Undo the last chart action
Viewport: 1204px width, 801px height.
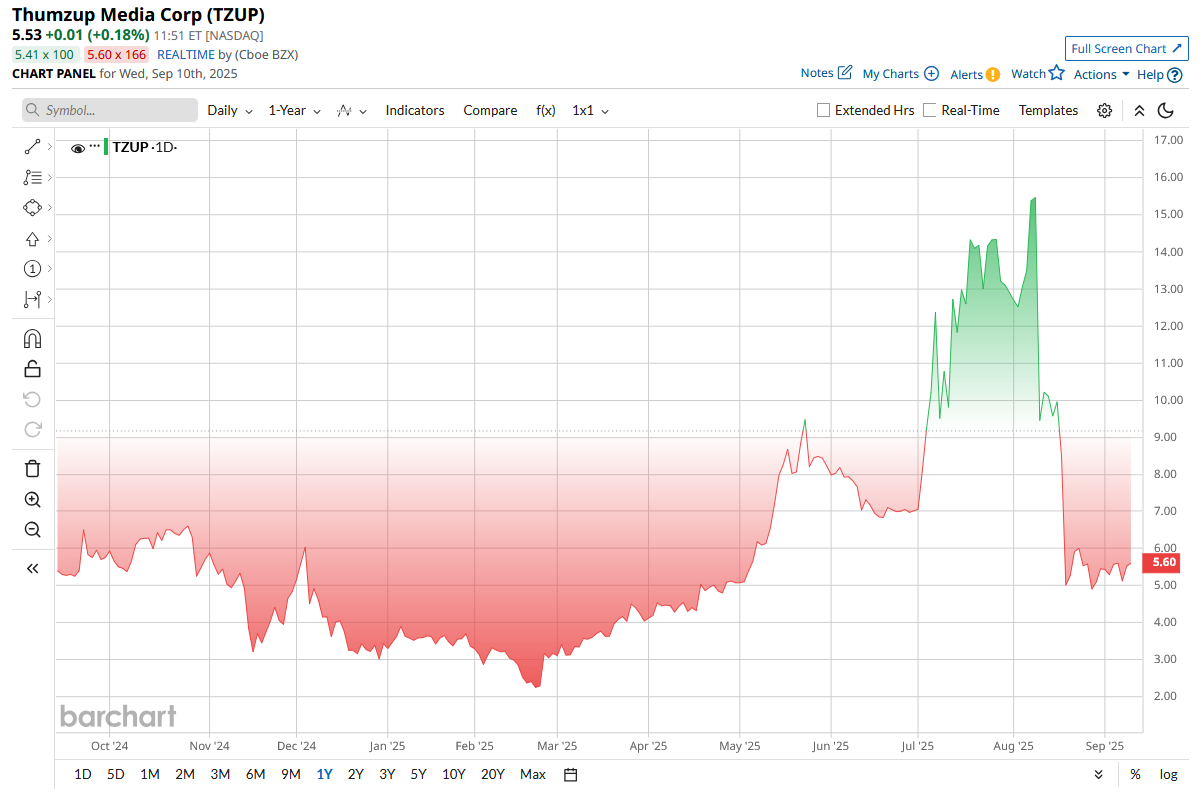(32, 400)
